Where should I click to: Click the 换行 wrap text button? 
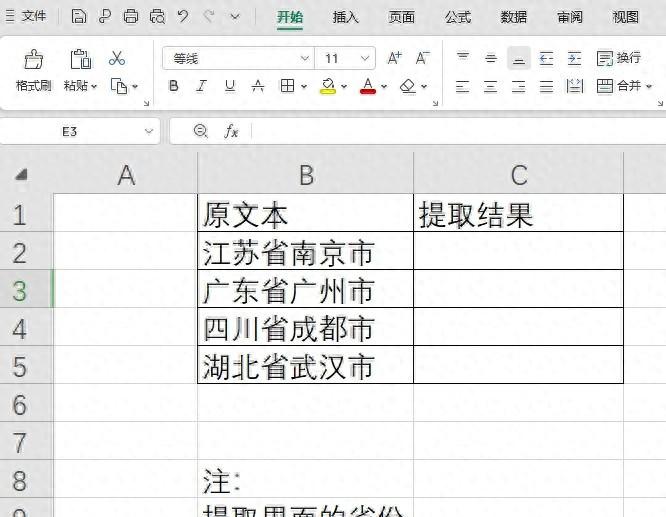click(x=618, y=58)
